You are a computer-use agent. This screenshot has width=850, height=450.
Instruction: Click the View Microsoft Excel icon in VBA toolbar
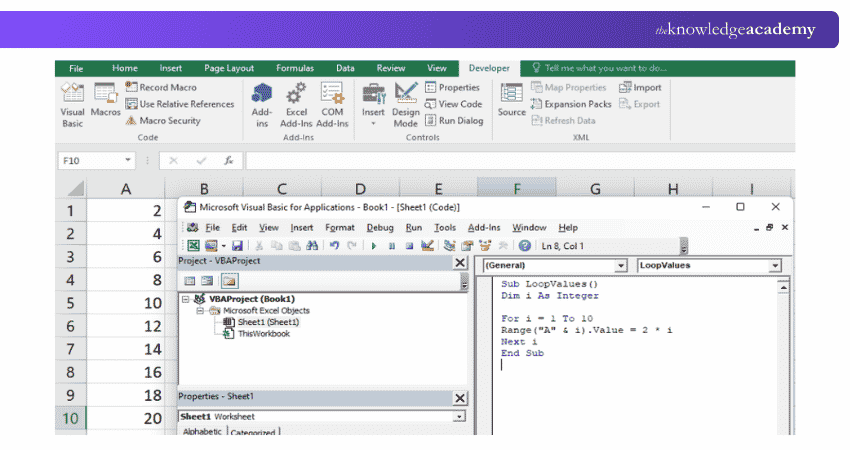click(194, 246)
